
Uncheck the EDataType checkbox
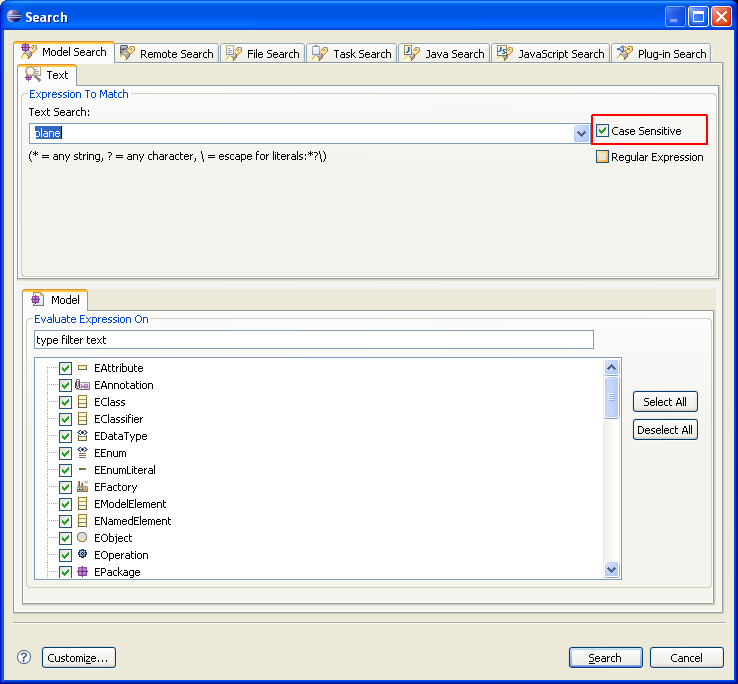tap(65, 436)
